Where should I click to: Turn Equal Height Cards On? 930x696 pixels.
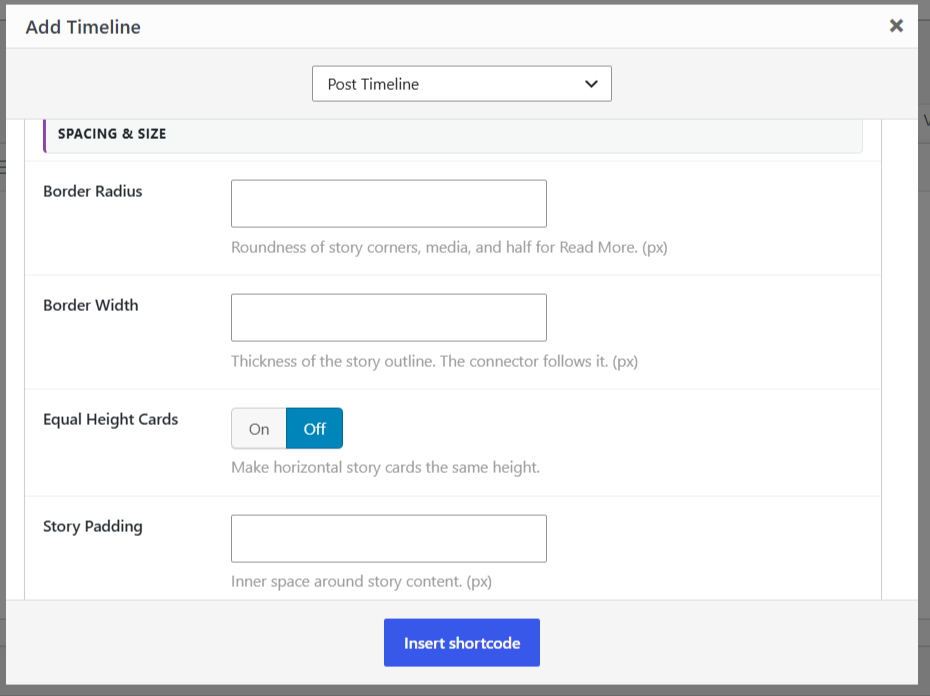[259, 428]
